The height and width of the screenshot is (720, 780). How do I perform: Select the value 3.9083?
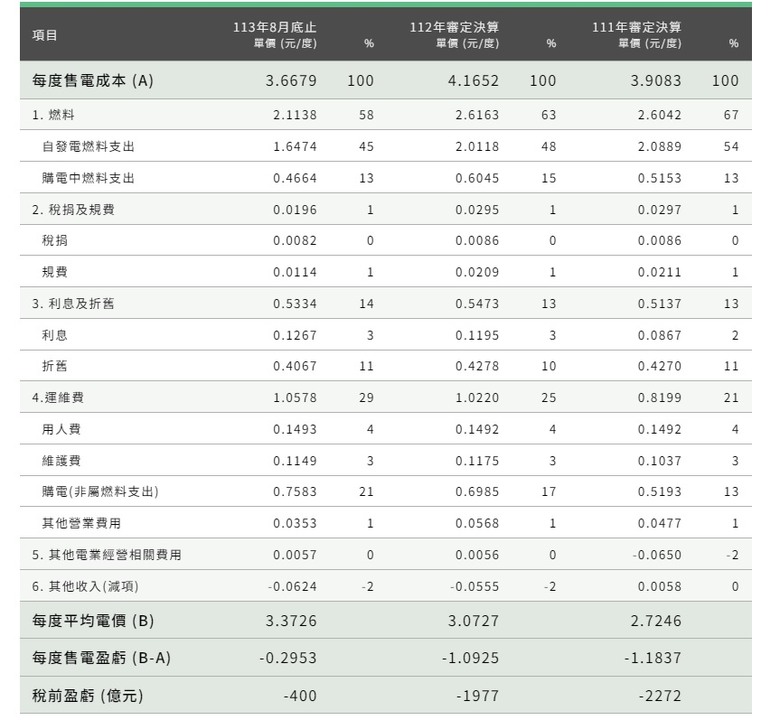(656, 81)
